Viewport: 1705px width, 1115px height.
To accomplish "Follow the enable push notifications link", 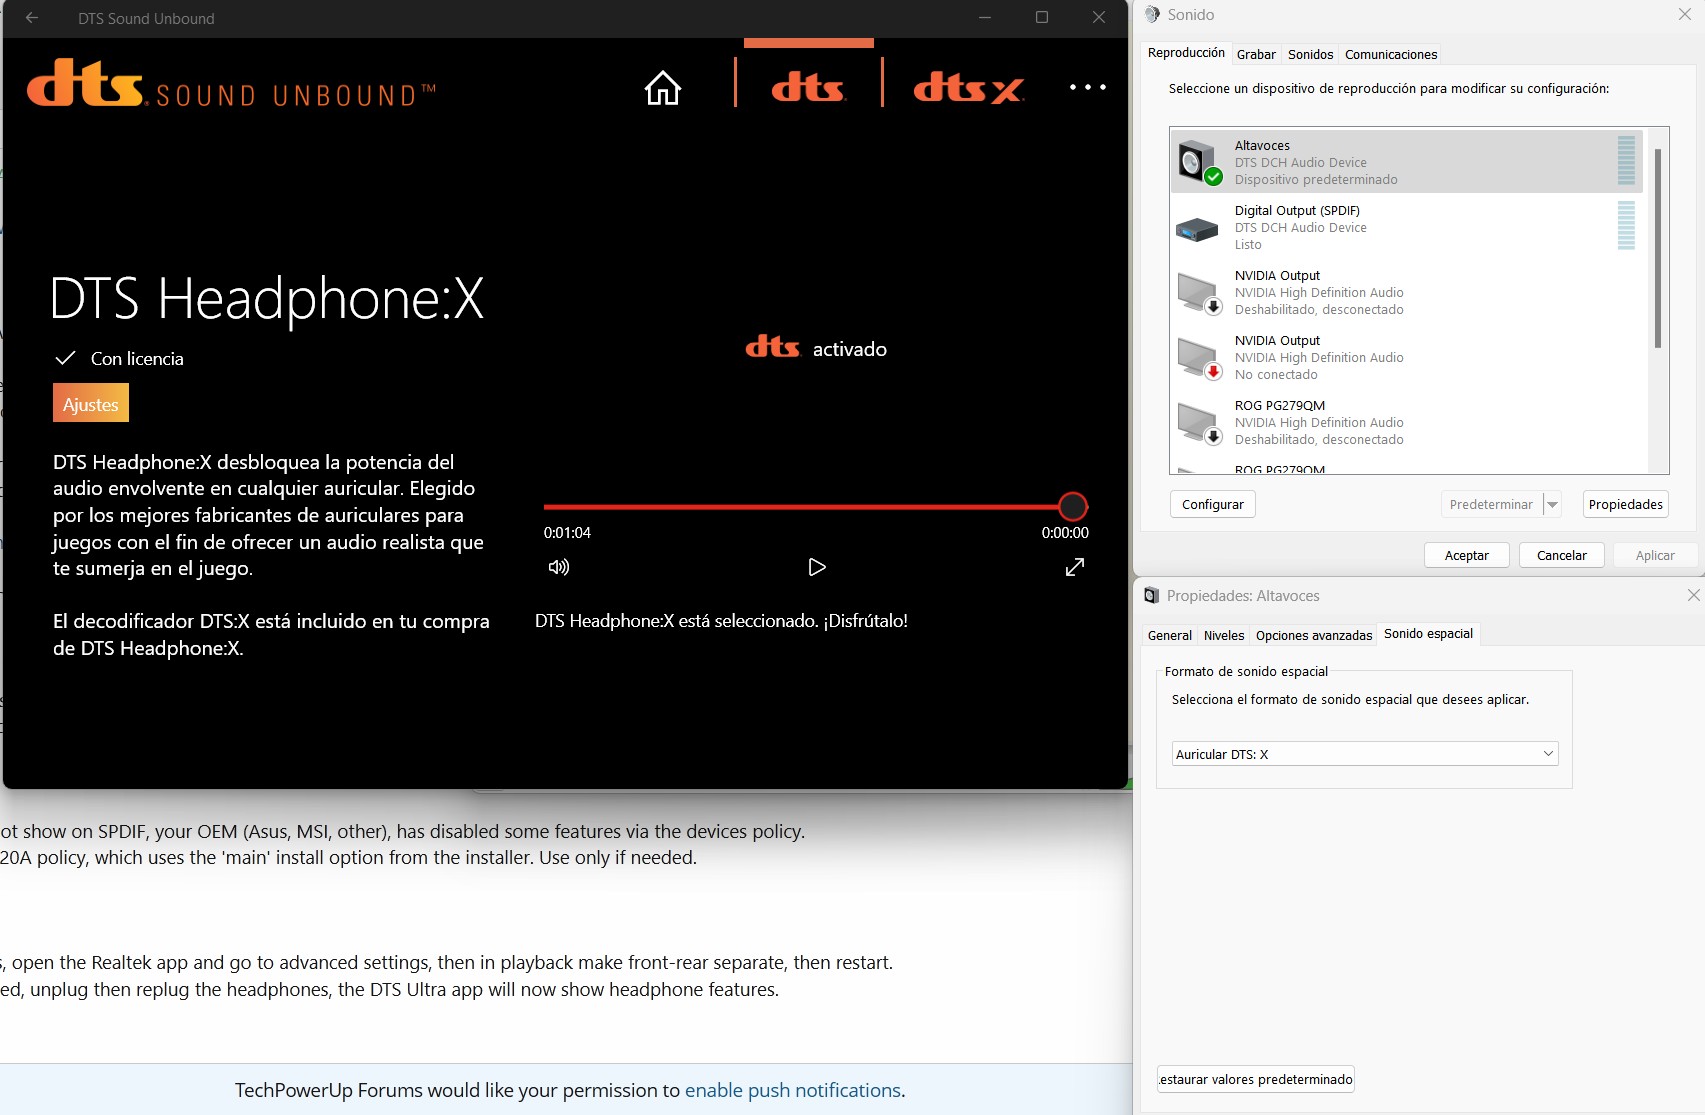I will [x=792, y=1090].
